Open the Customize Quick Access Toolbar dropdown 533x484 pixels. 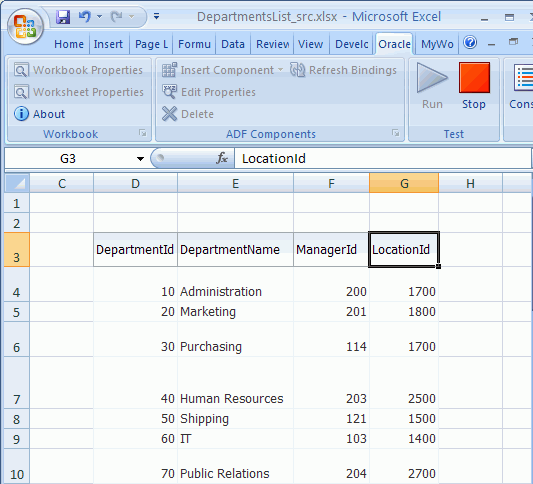point(156,16)
